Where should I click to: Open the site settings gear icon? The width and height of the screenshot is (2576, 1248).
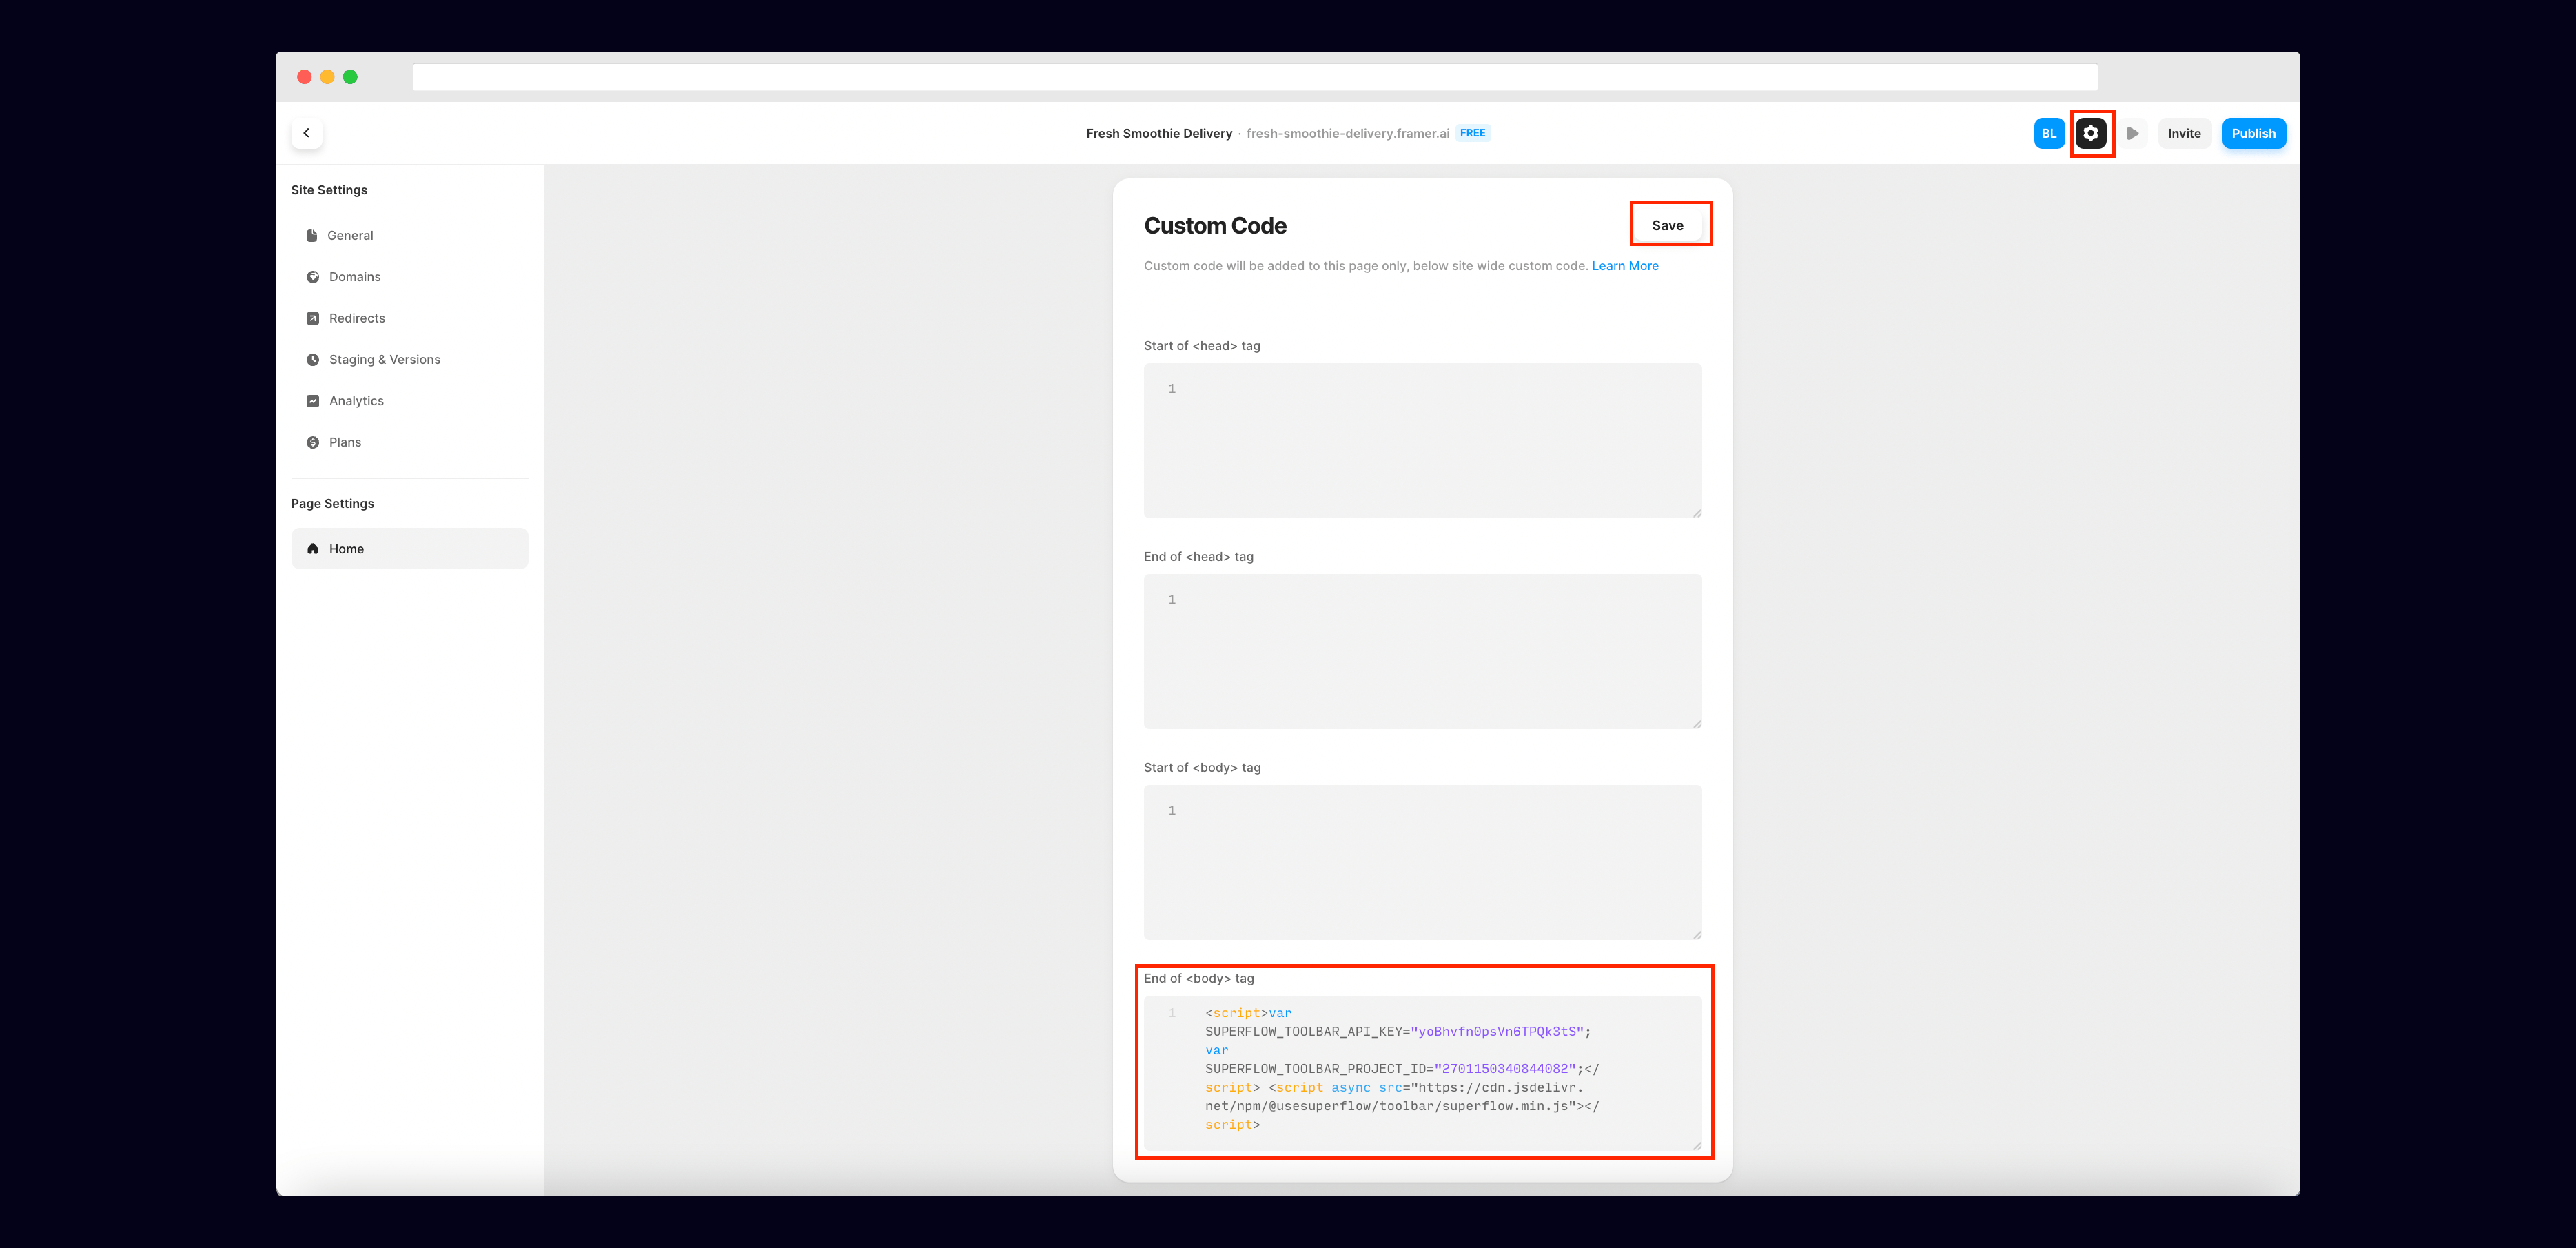click(x=2091, y=133)
